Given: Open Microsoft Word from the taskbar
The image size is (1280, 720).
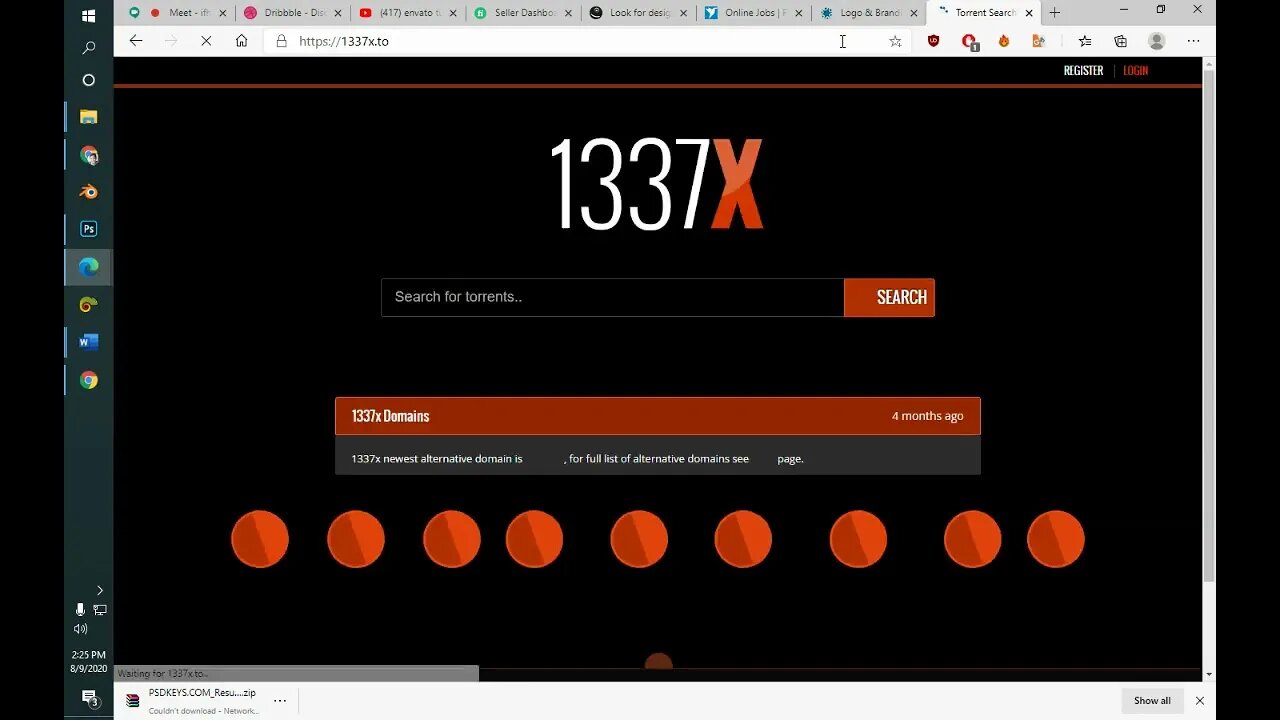Looking at the screenshot, I should [x=88, y=342].
